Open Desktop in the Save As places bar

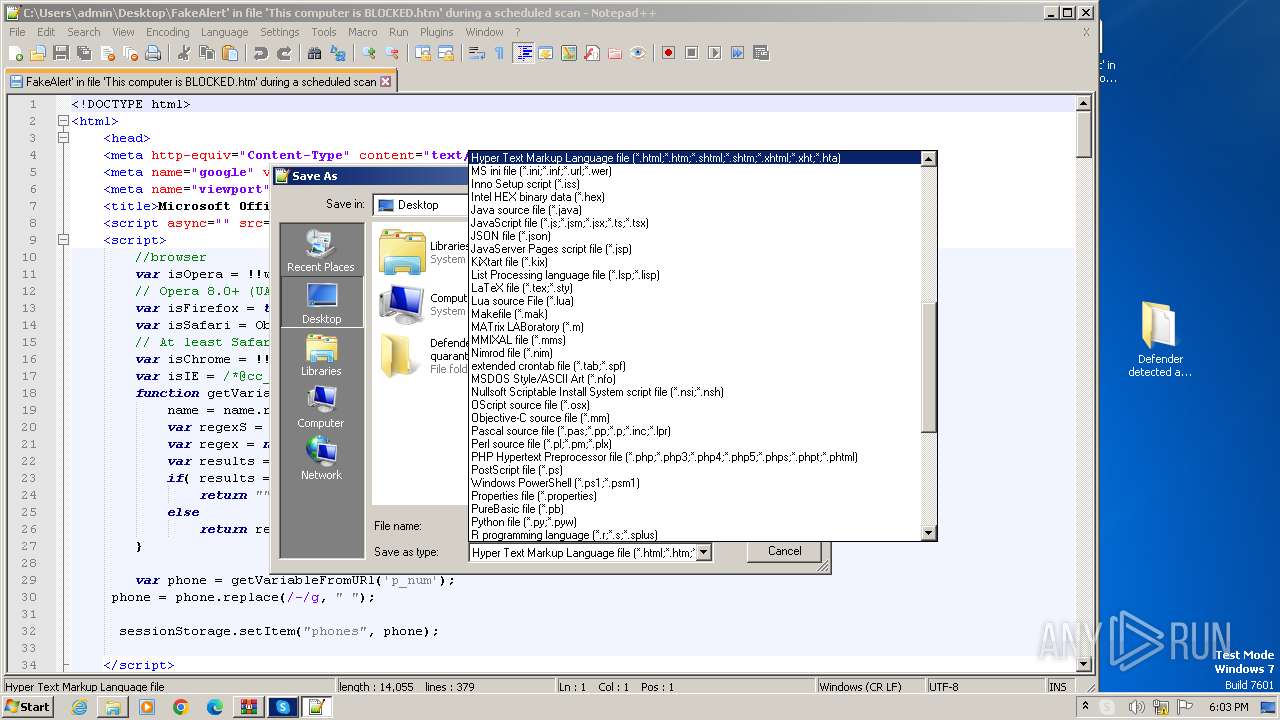click(322, 303)
